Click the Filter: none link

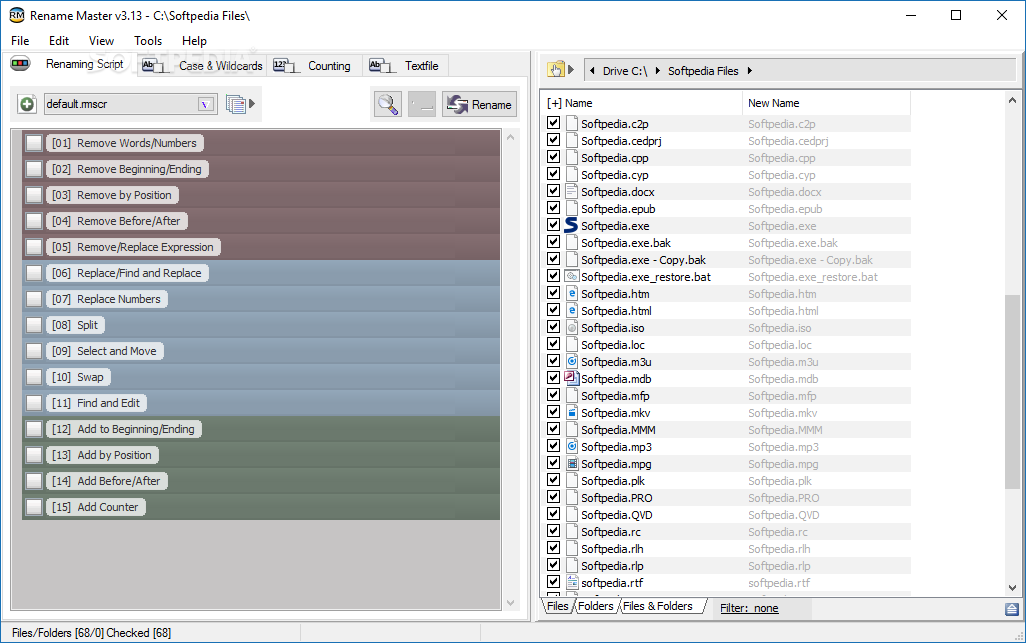tap(749, 608)
